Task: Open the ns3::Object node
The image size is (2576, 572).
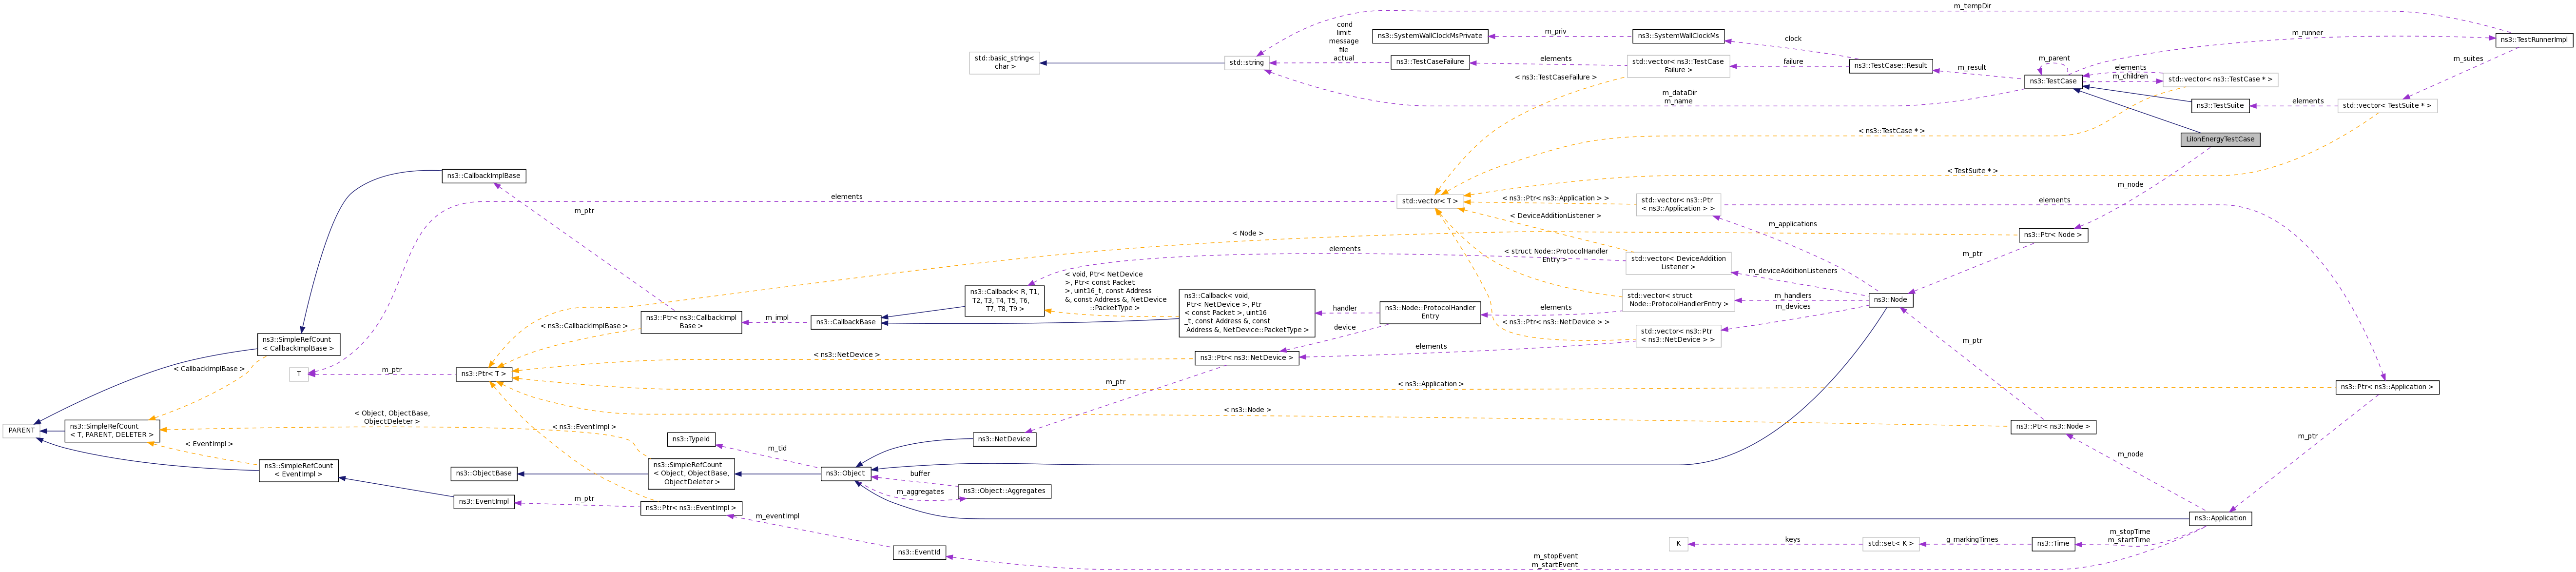Action: click(846, 474)
